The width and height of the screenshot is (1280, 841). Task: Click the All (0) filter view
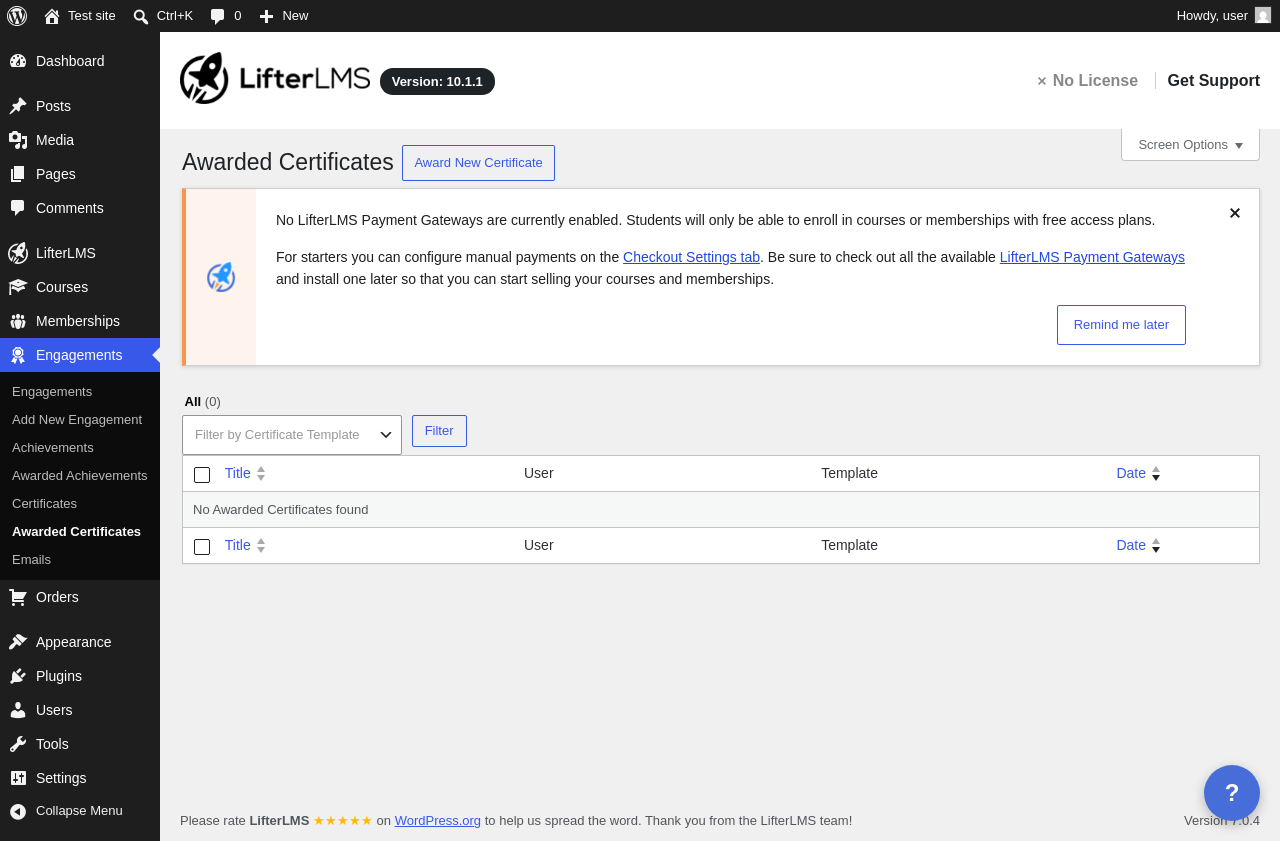202,402
